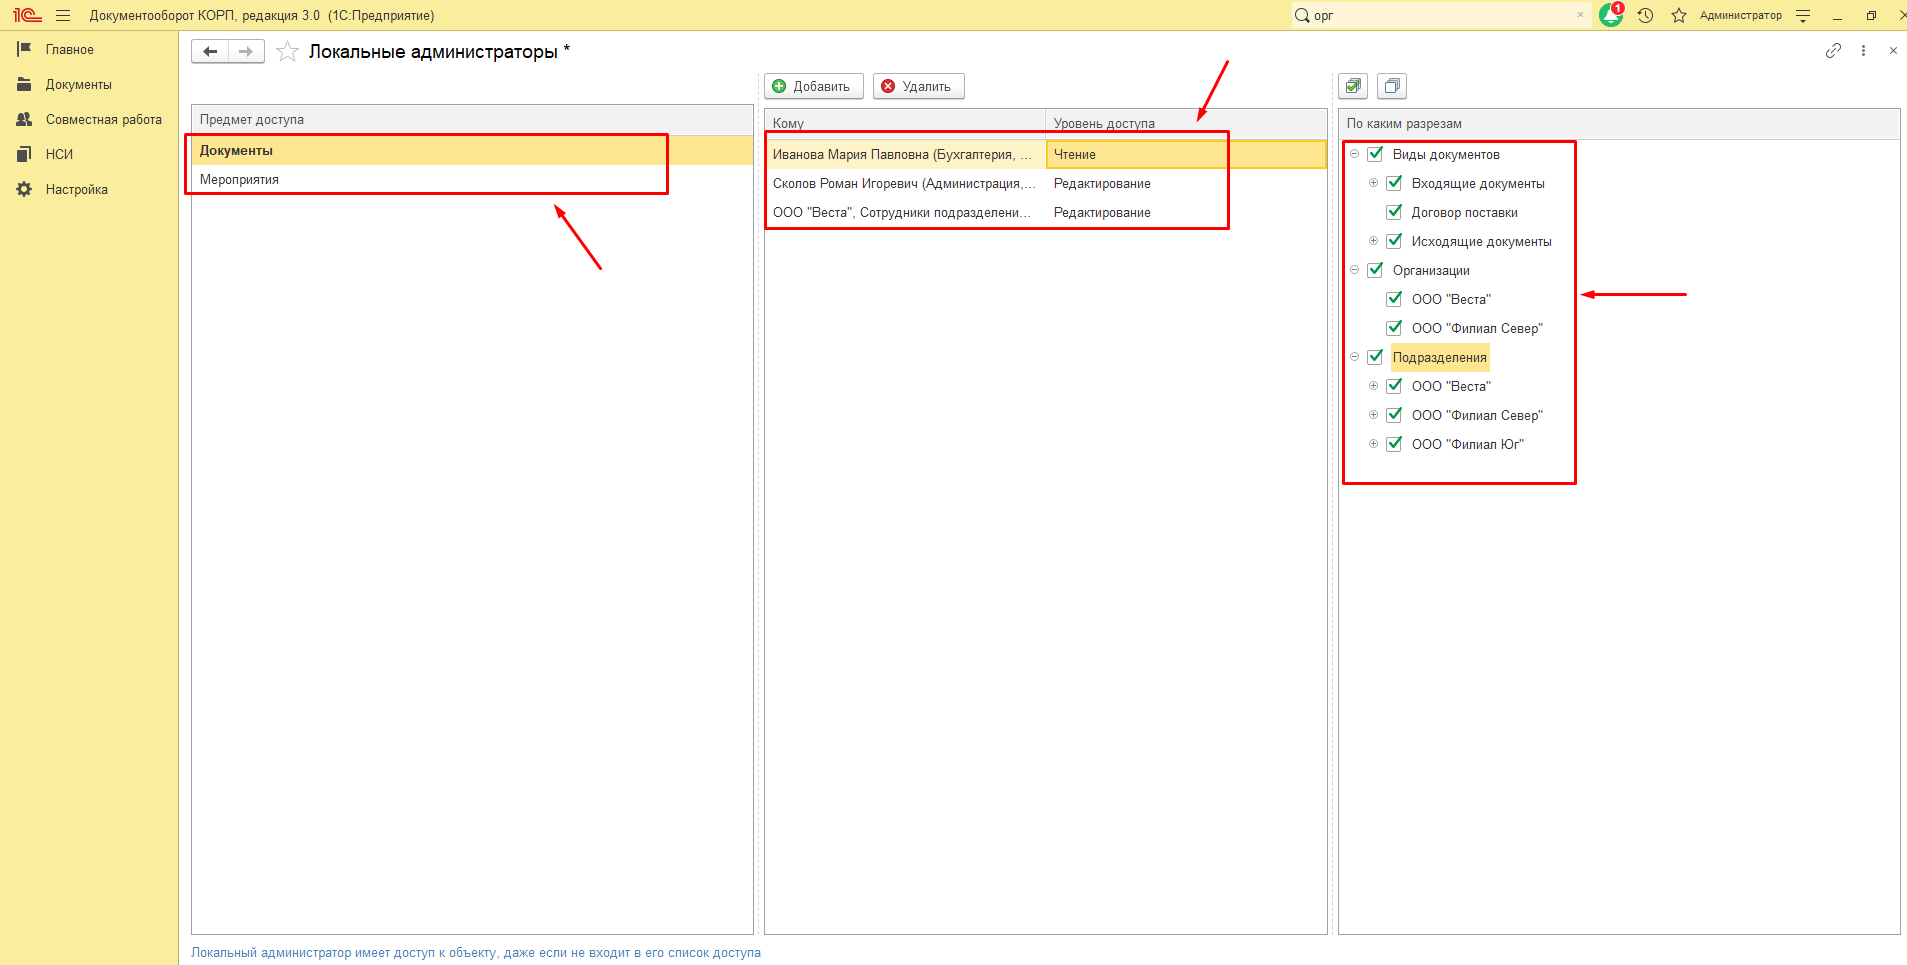Toggle the Входящие документы checkbox
This screenshot has width=1907, height=965.
pyautogui.click(x=1394, y=183)
